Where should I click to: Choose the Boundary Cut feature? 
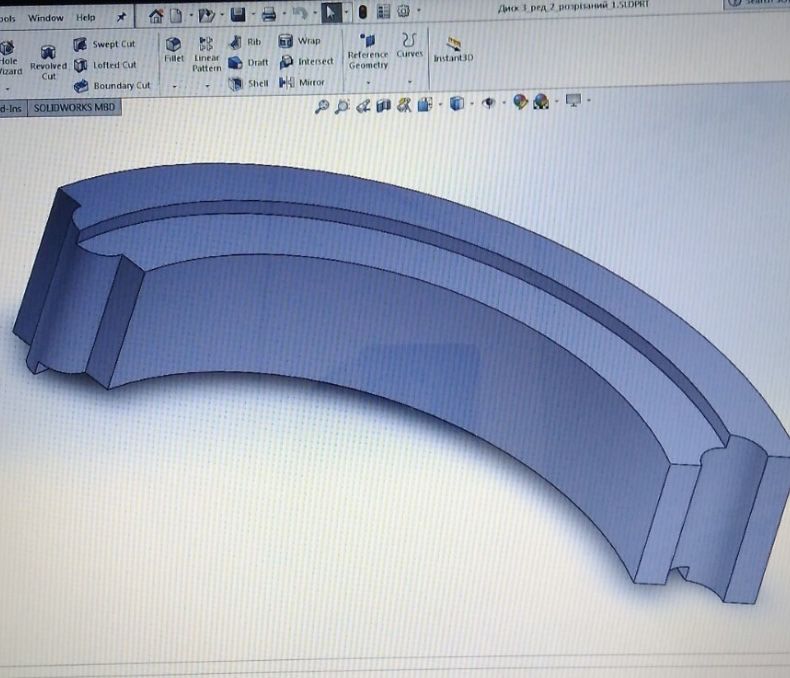(x=112, y=86)
